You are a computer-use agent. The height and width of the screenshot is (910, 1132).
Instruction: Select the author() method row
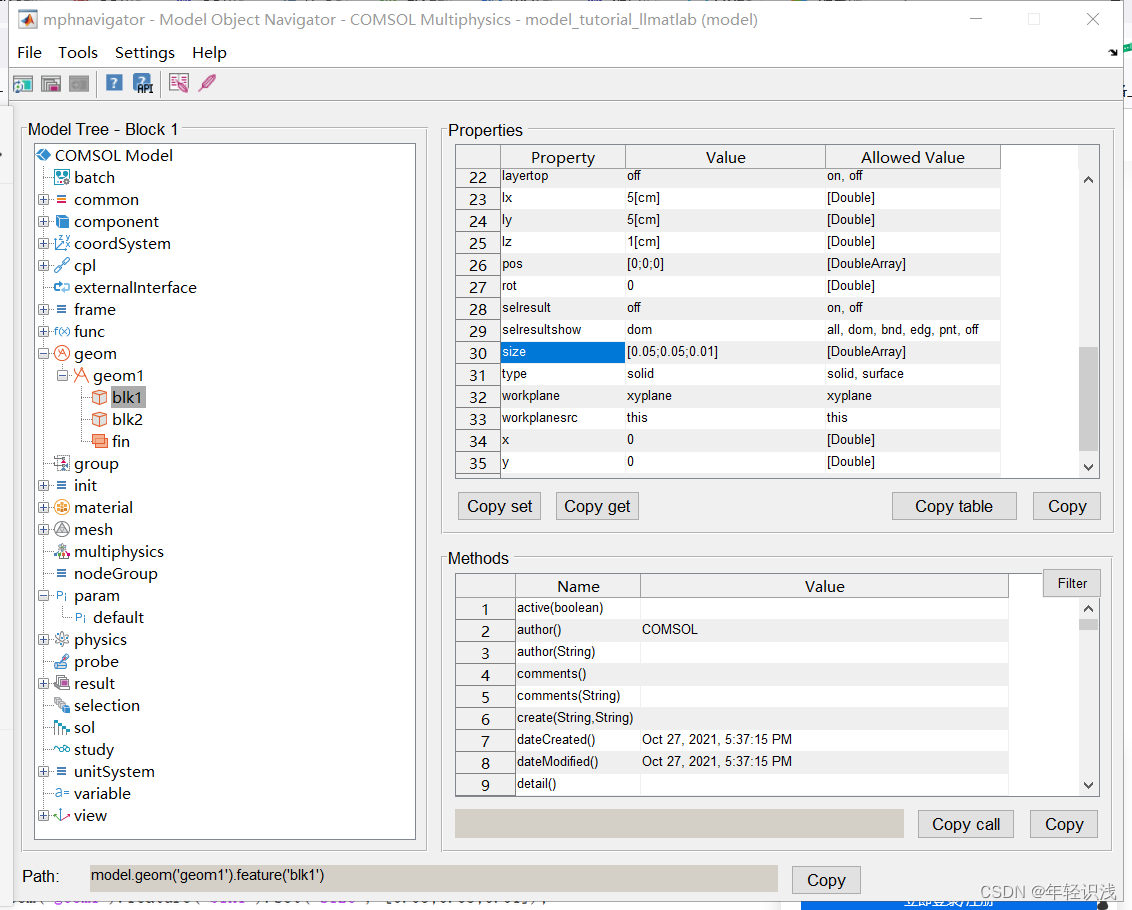tap(732, 630)
